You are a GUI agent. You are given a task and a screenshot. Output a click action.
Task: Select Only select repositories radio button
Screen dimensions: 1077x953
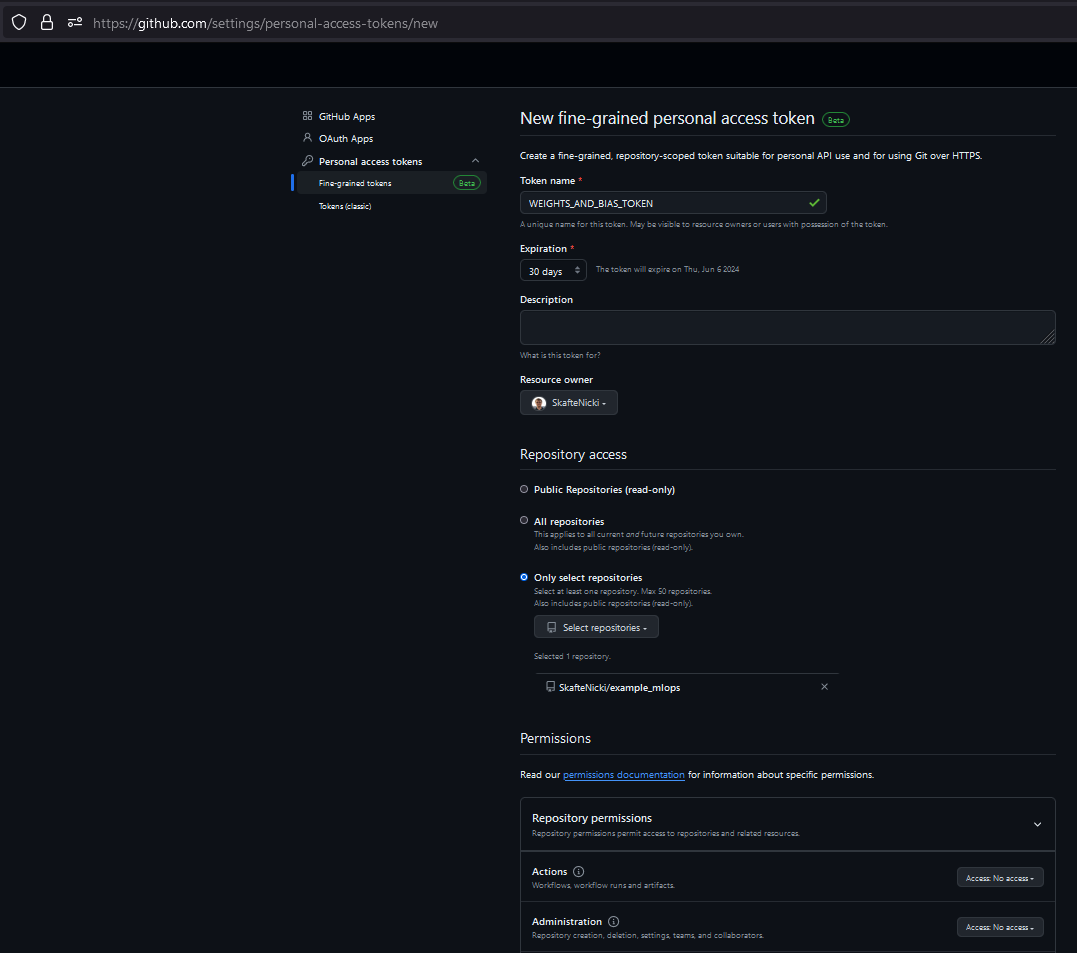pos(524,577)
